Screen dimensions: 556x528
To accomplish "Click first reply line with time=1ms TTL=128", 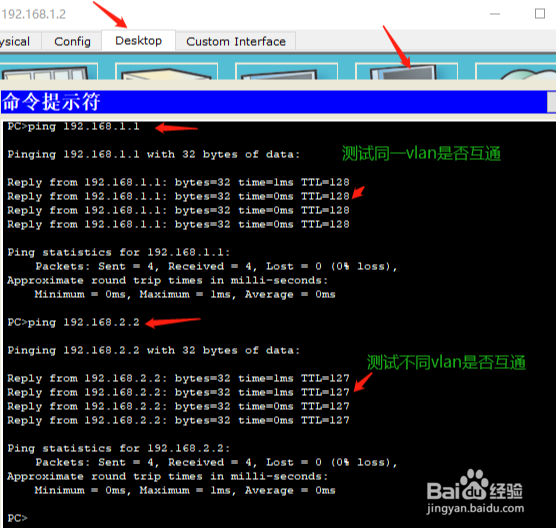I will pyautogui.click(x=178, y=182).
